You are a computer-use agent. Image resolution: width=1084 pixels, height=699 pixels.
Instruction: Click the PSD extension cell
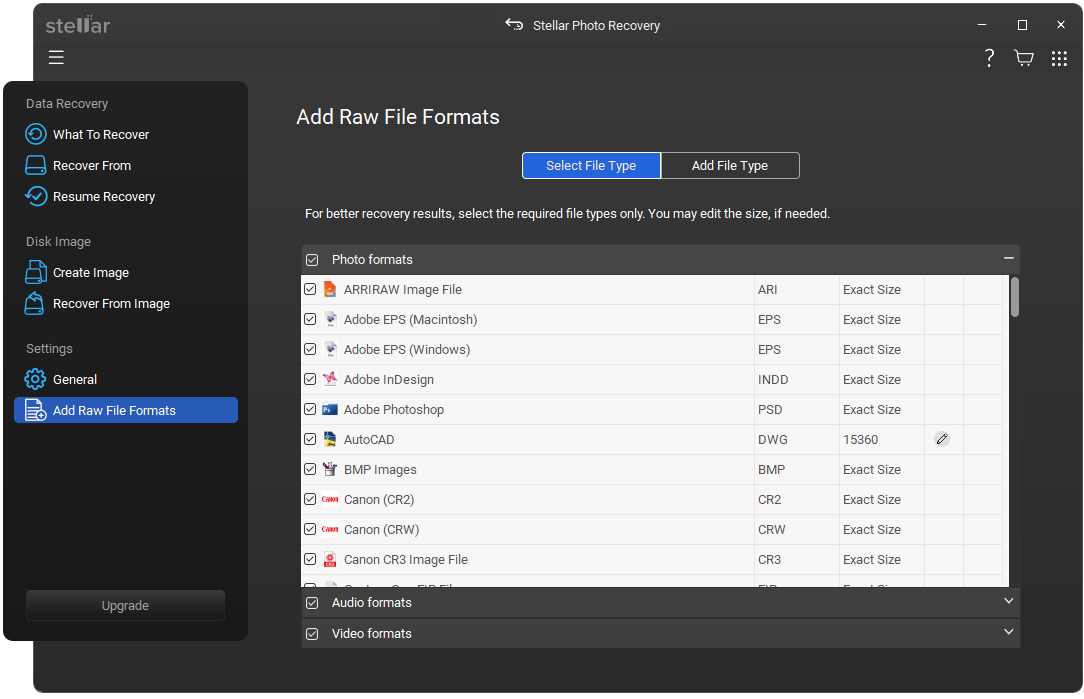pyautogui.click(x=796, y=409)
